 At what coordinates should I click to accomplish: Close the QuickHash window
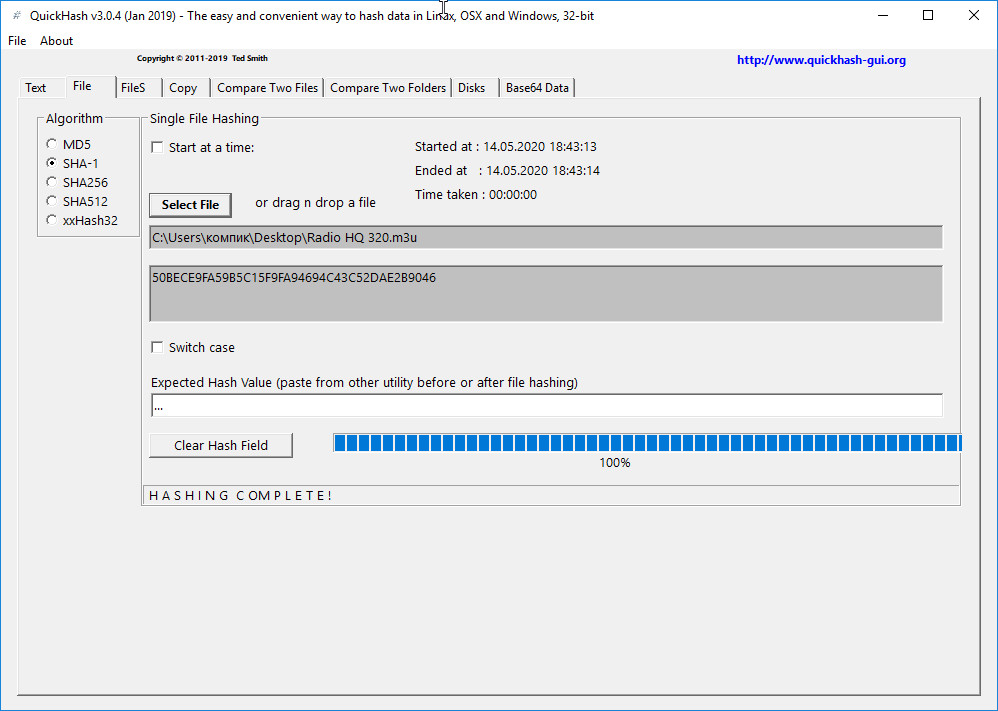coord(974,16)
